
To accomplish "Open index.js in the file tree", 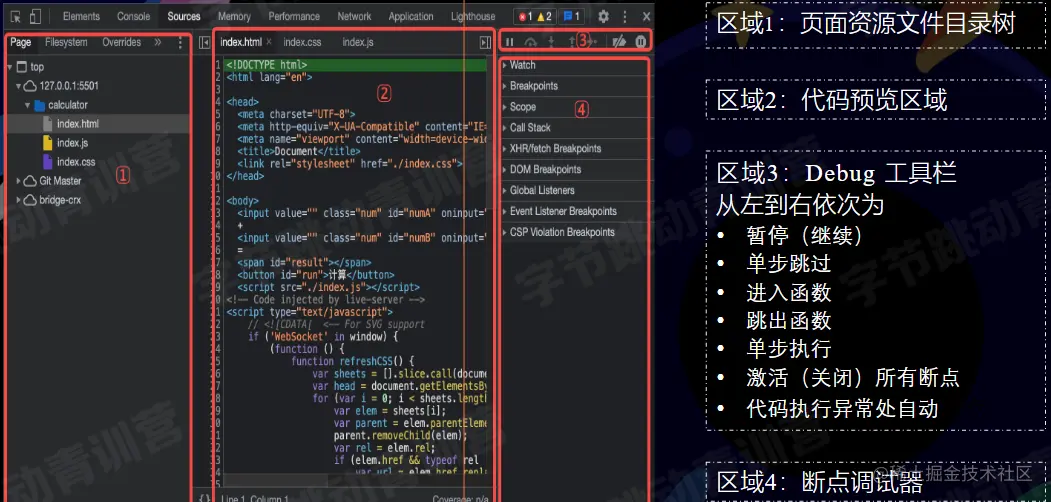I will tap(72, 143).
